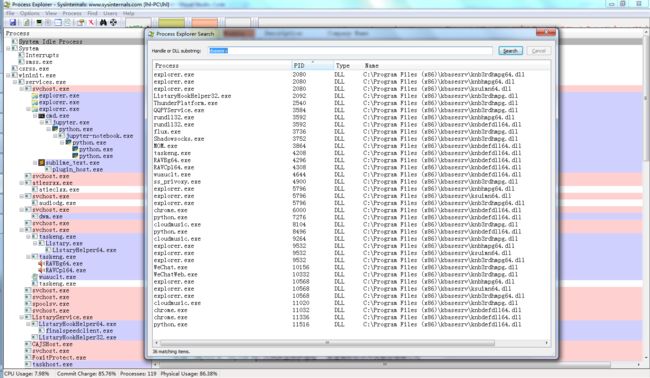Click the Properties toolbar icon

tap(81, 22)
